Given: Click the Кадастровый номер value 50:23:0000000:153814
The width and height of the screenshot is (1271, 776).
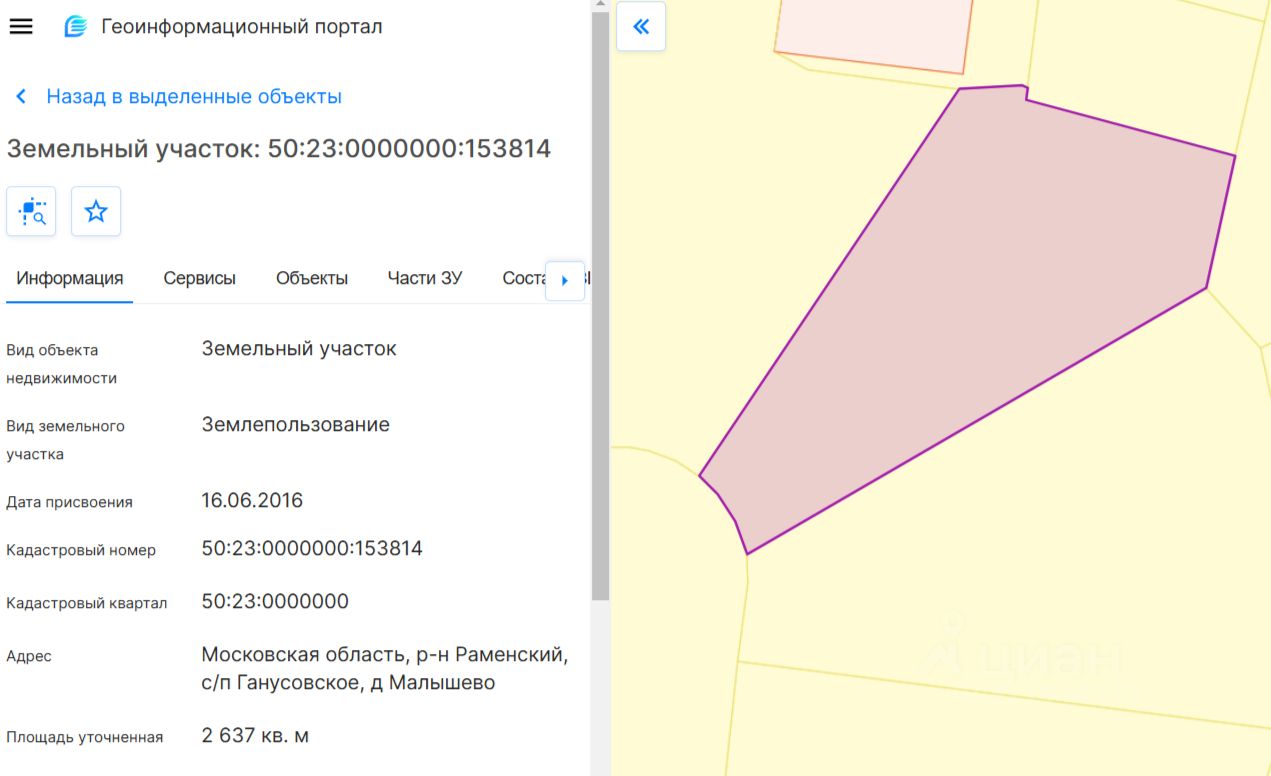Looking at the screenshot, I should point(312,548).
